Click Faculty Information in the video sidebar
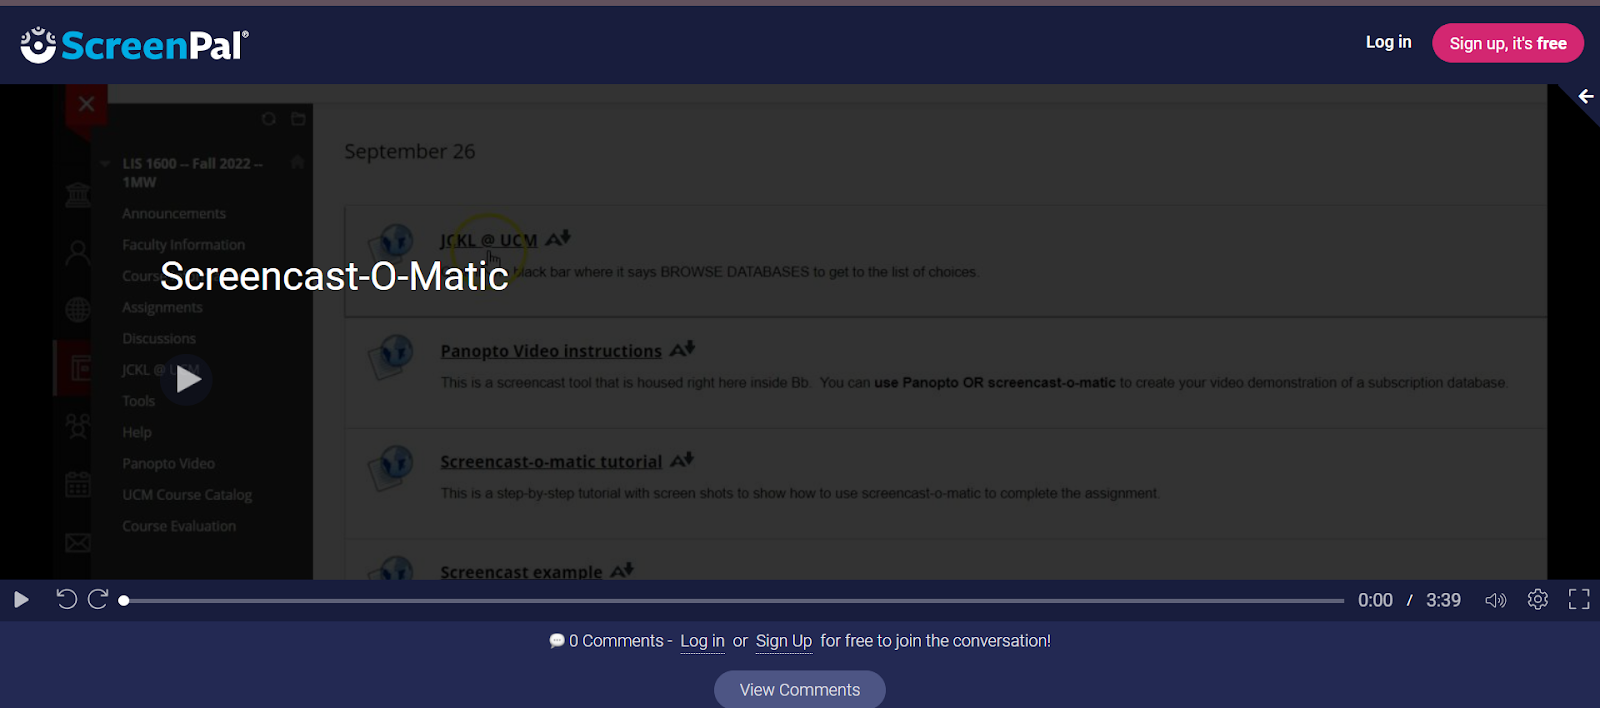 pyautogui.click(x=183, y=245)
